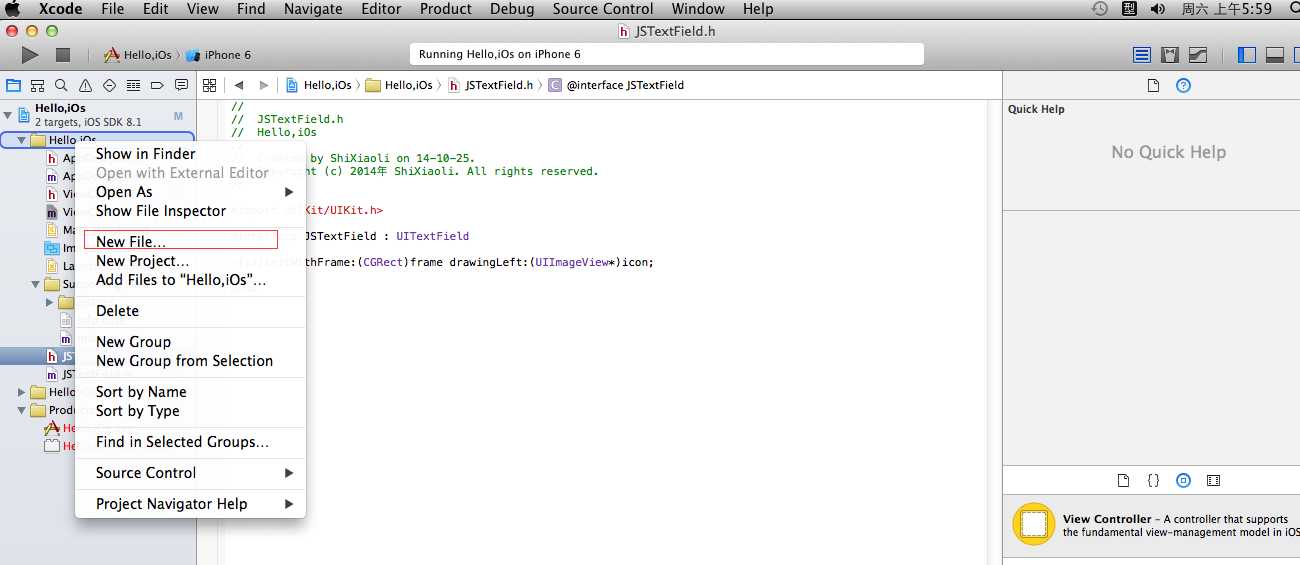Open the File Template library icon
1300x565 pixels.
(x=1123, y=481)
